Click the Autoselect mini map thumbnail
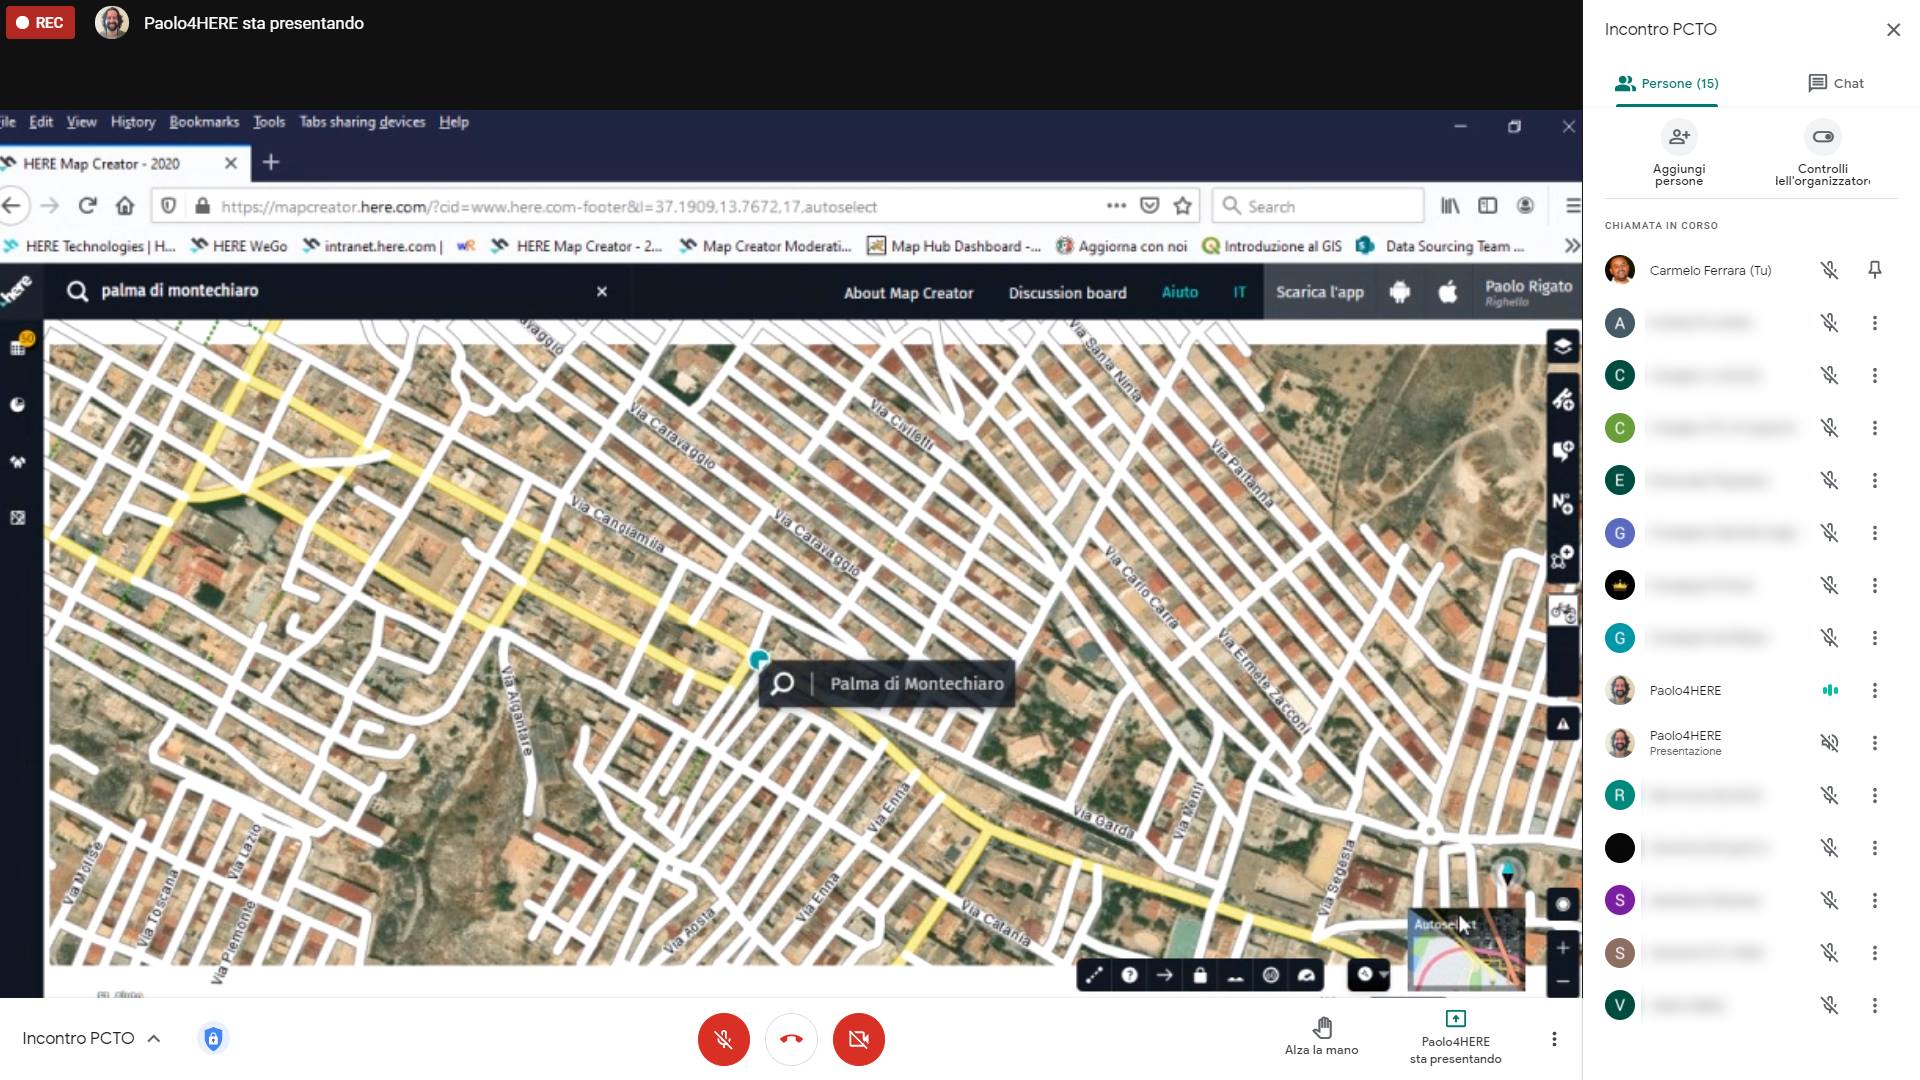Viewport: 1920px width, 1080px height. pyautogui.click(x=1466, y=948)
